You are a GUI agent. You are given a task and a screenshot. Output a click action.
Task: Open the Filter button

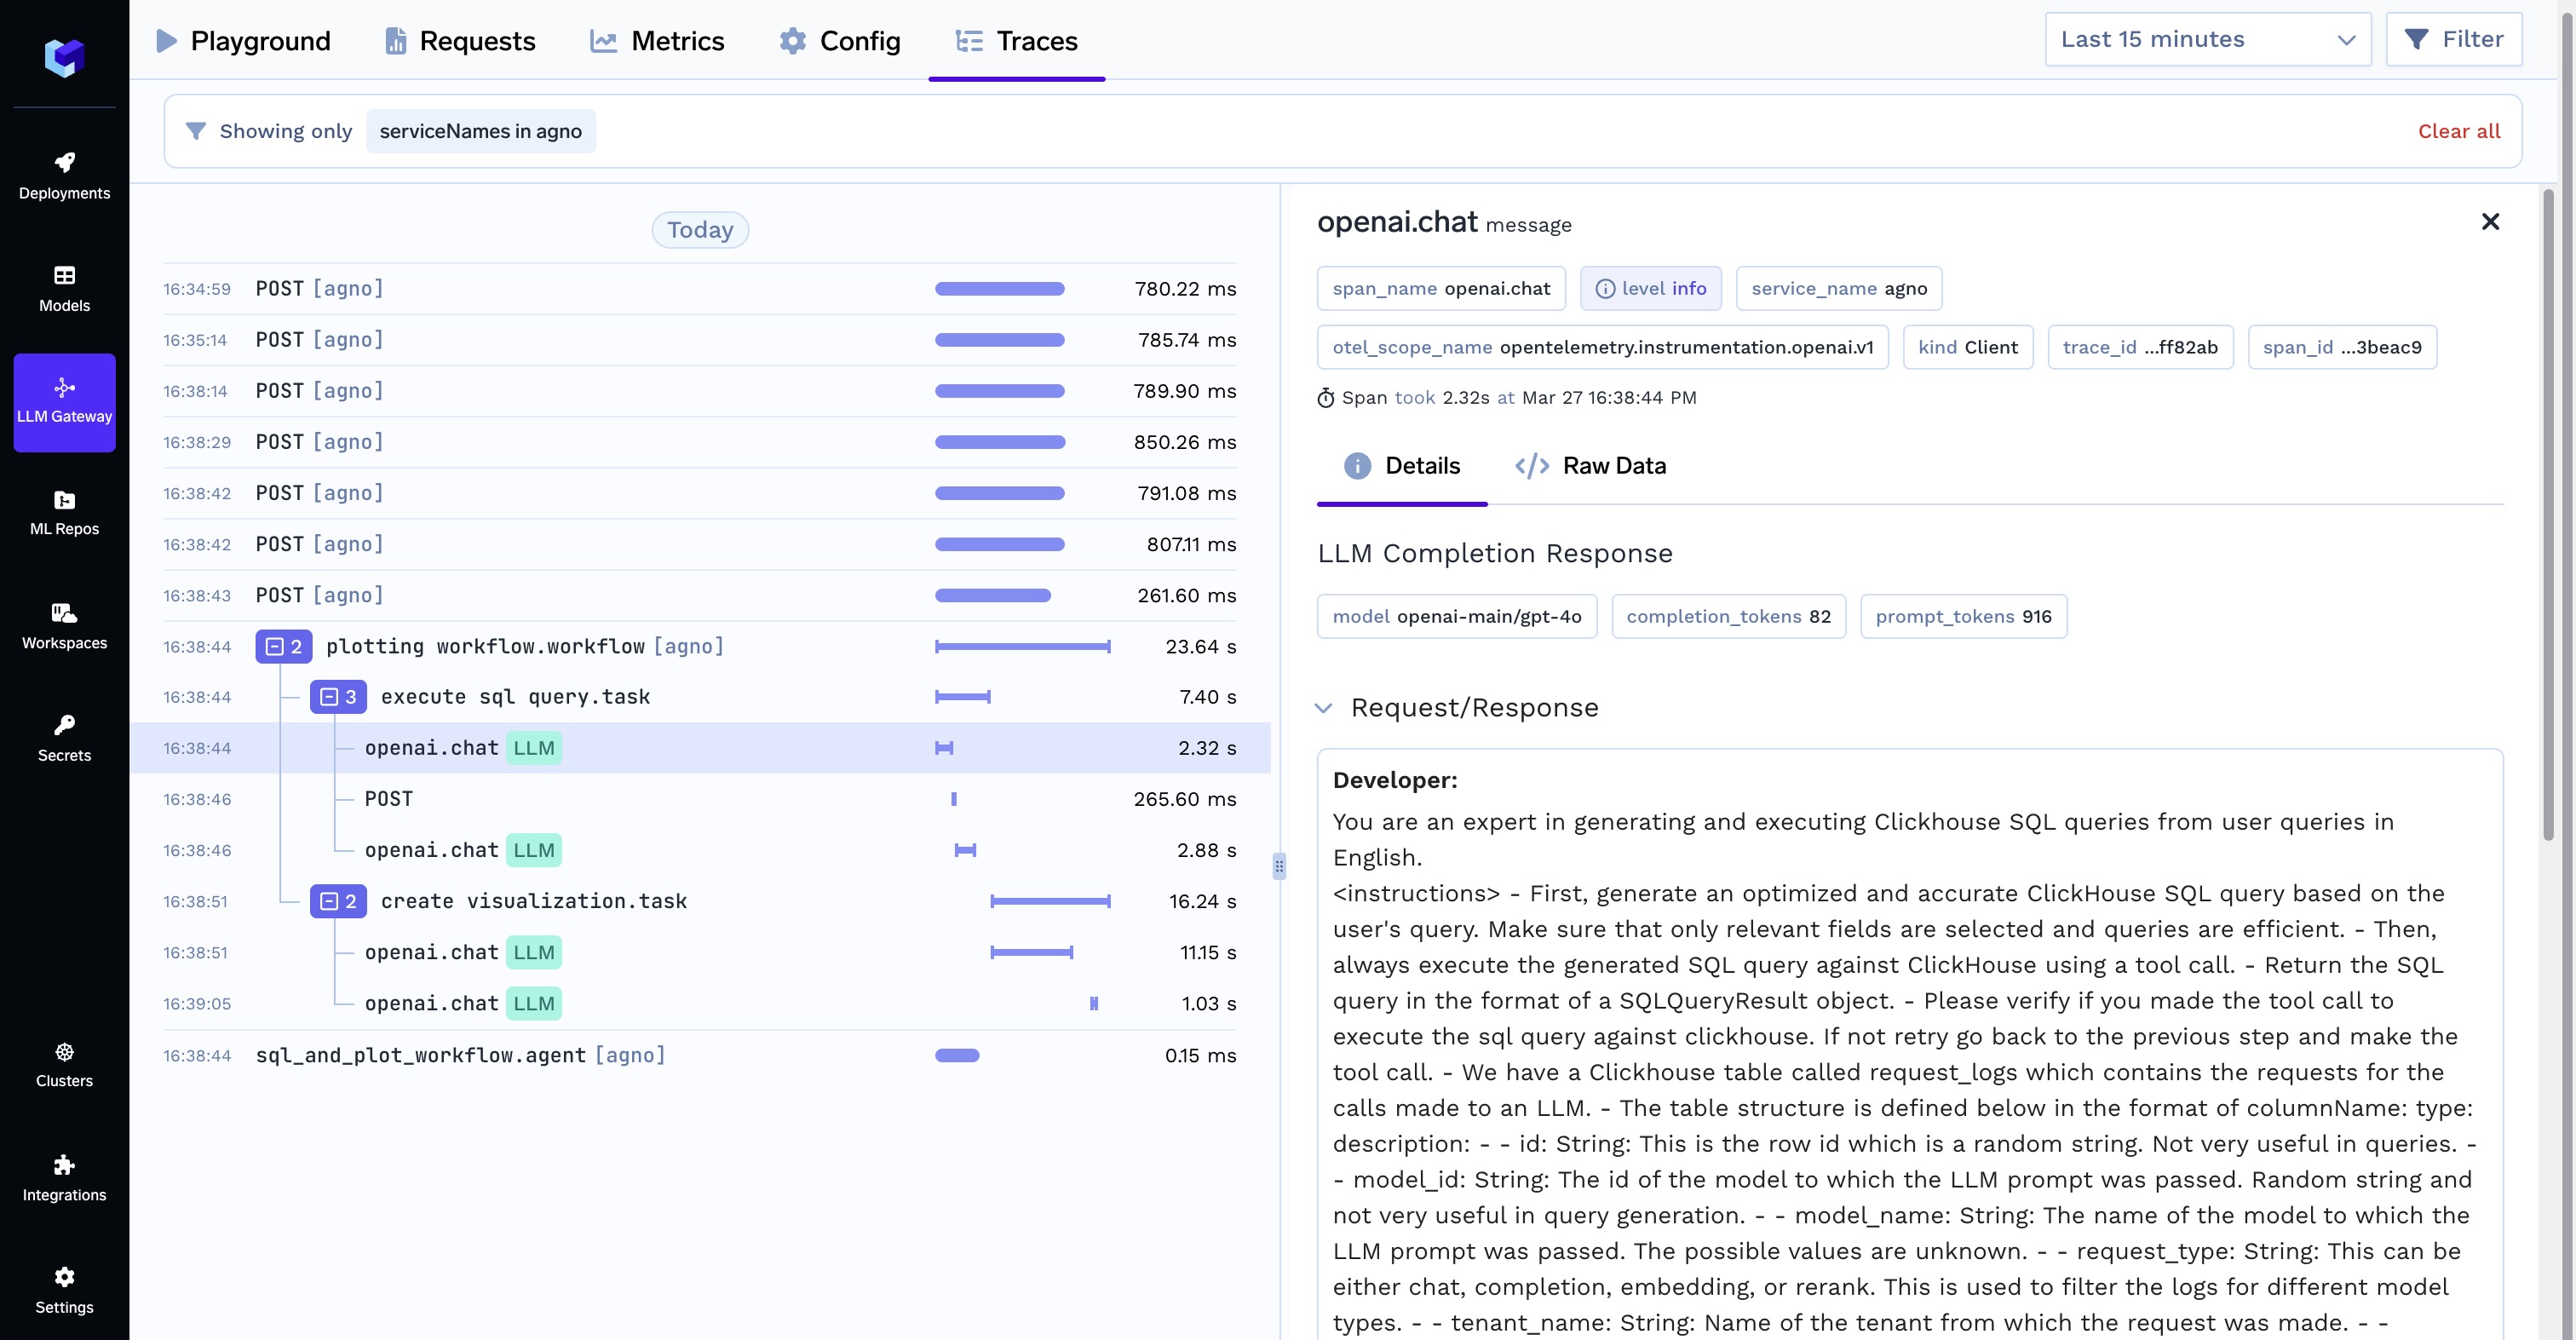click(2453, 39)
